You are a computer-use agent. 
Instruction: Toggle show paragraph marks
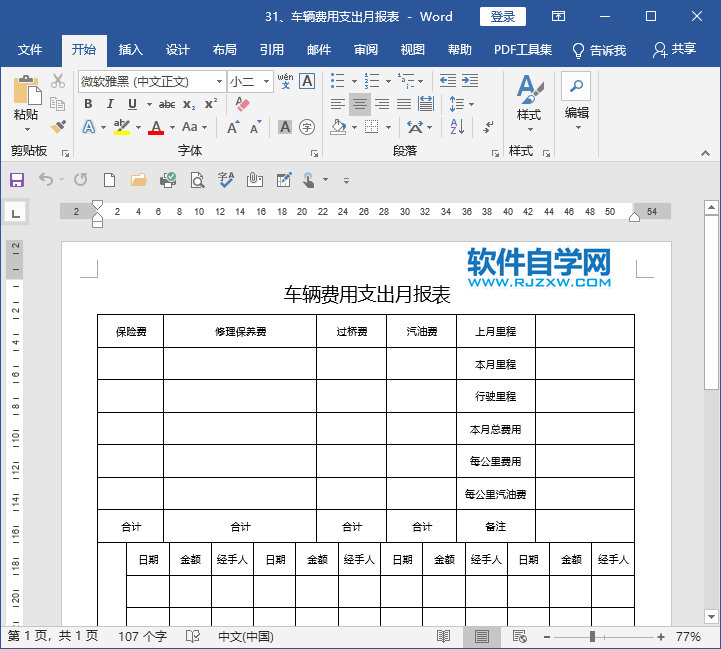pyautogui.click(x=488, y=127)
